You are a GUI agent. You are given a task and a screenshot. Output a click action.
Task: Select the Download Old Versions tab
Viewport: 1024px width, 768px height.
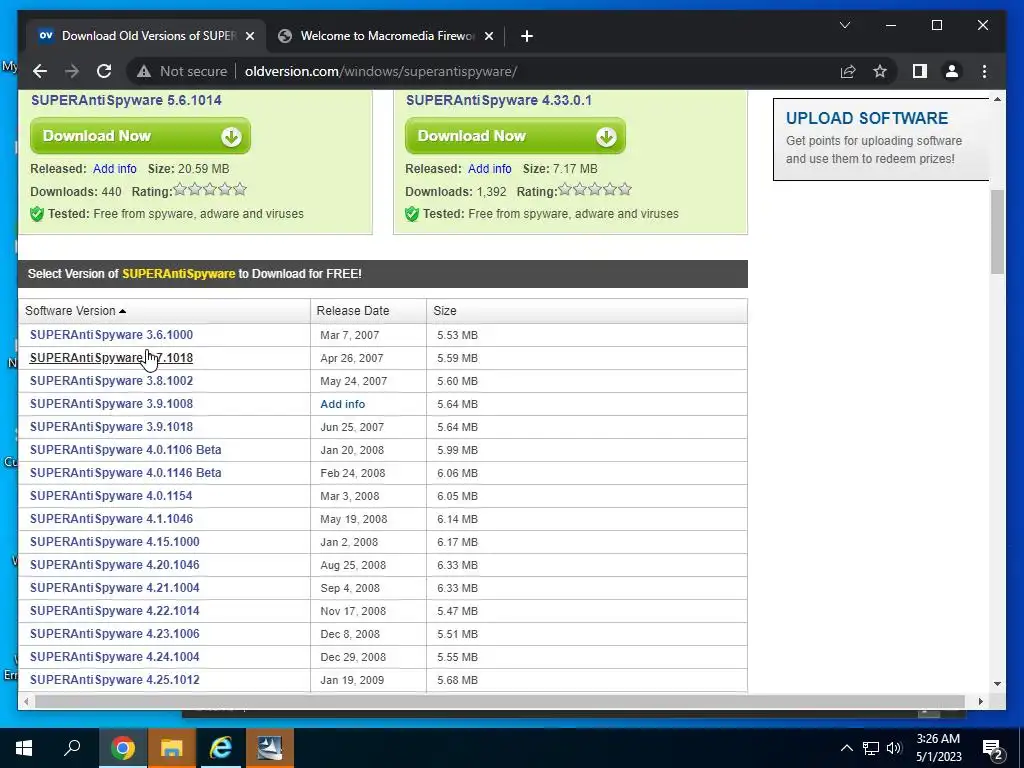click(146, 36)
